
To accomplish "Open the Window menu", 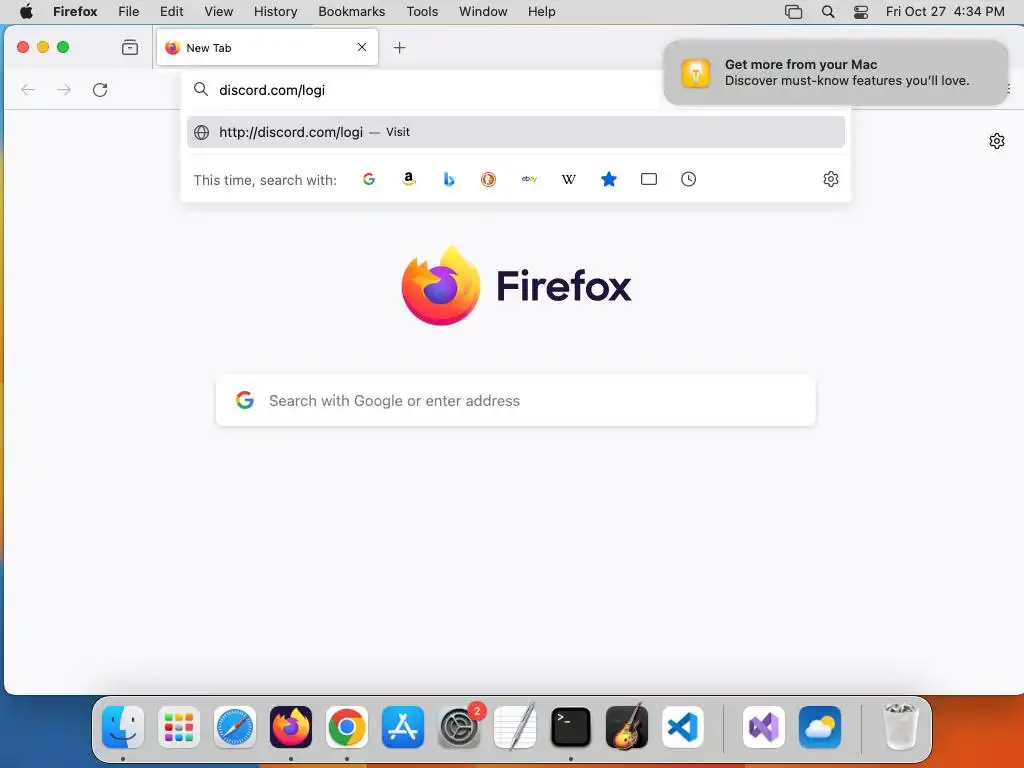I will 483,12.
